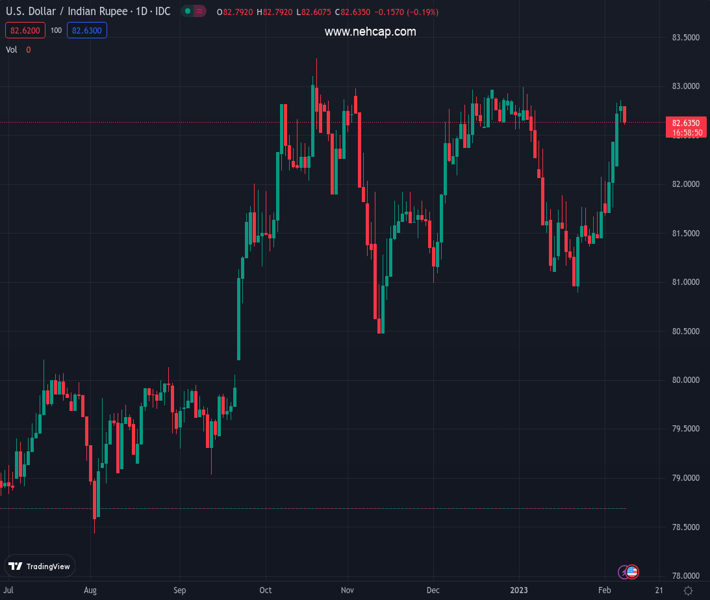710x600 pixels.
Task: Click the 78.0000 level on price scale
Action: [686, 575]
